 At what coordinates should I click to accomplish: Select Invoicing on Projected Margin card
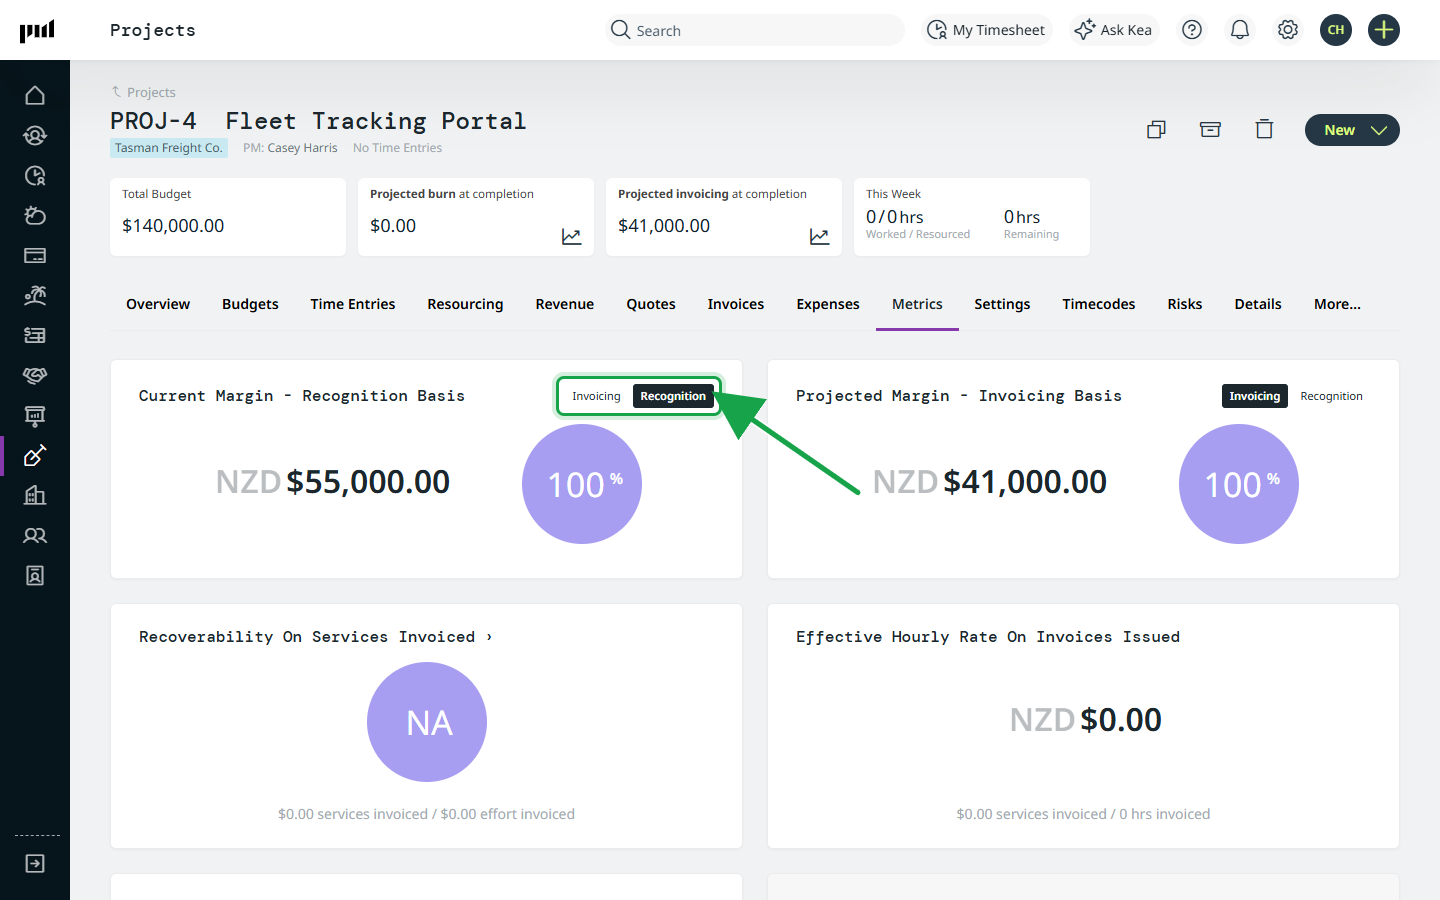click(1254, 396)
